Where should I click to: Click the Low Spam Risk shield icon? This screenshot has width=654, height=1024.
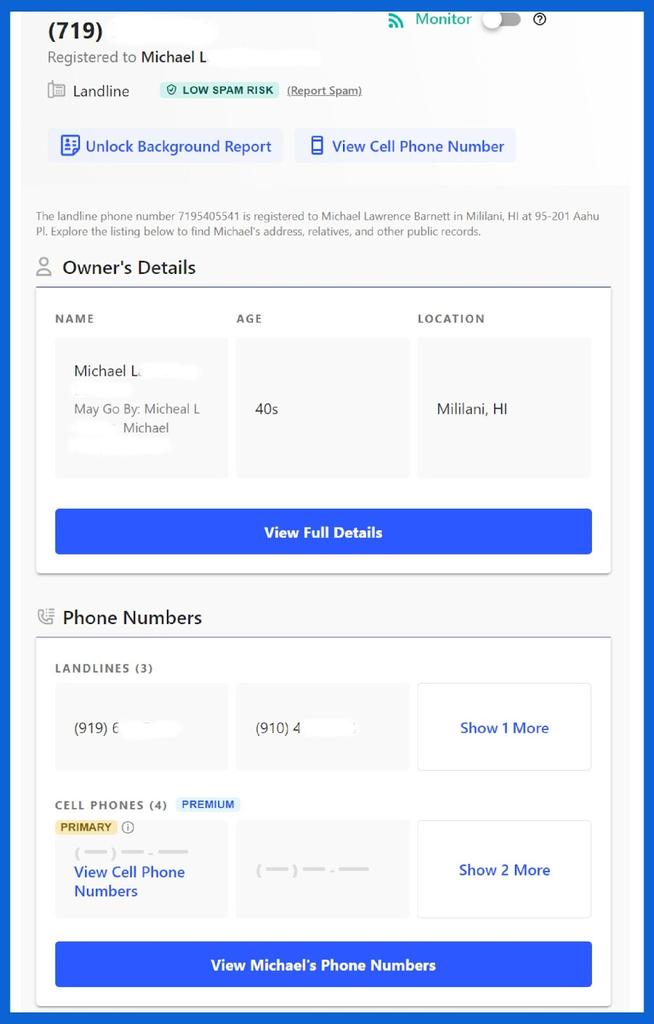pos(171,90)
